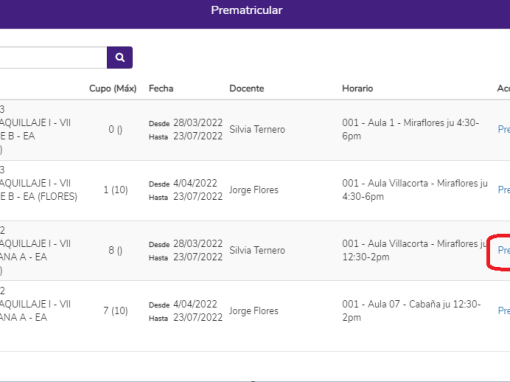Click Pre link for Aula 07 Cabaña
The height and width of the screenshot is (382, 510).
[504, 311]
